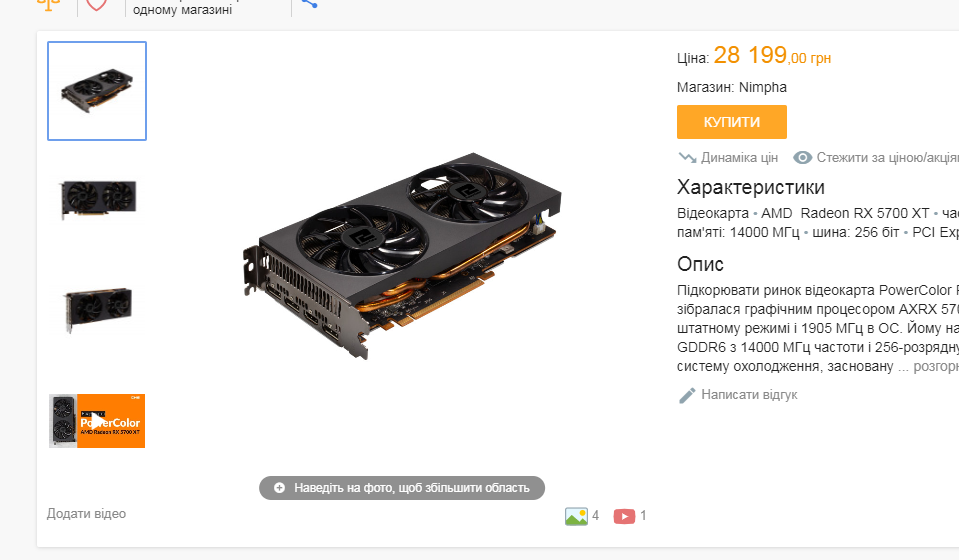Image resolution: width=959 pixels, height=560 pixels.
Task: Select the first angled card thumbnail
Action: click(x=97, y=91)
